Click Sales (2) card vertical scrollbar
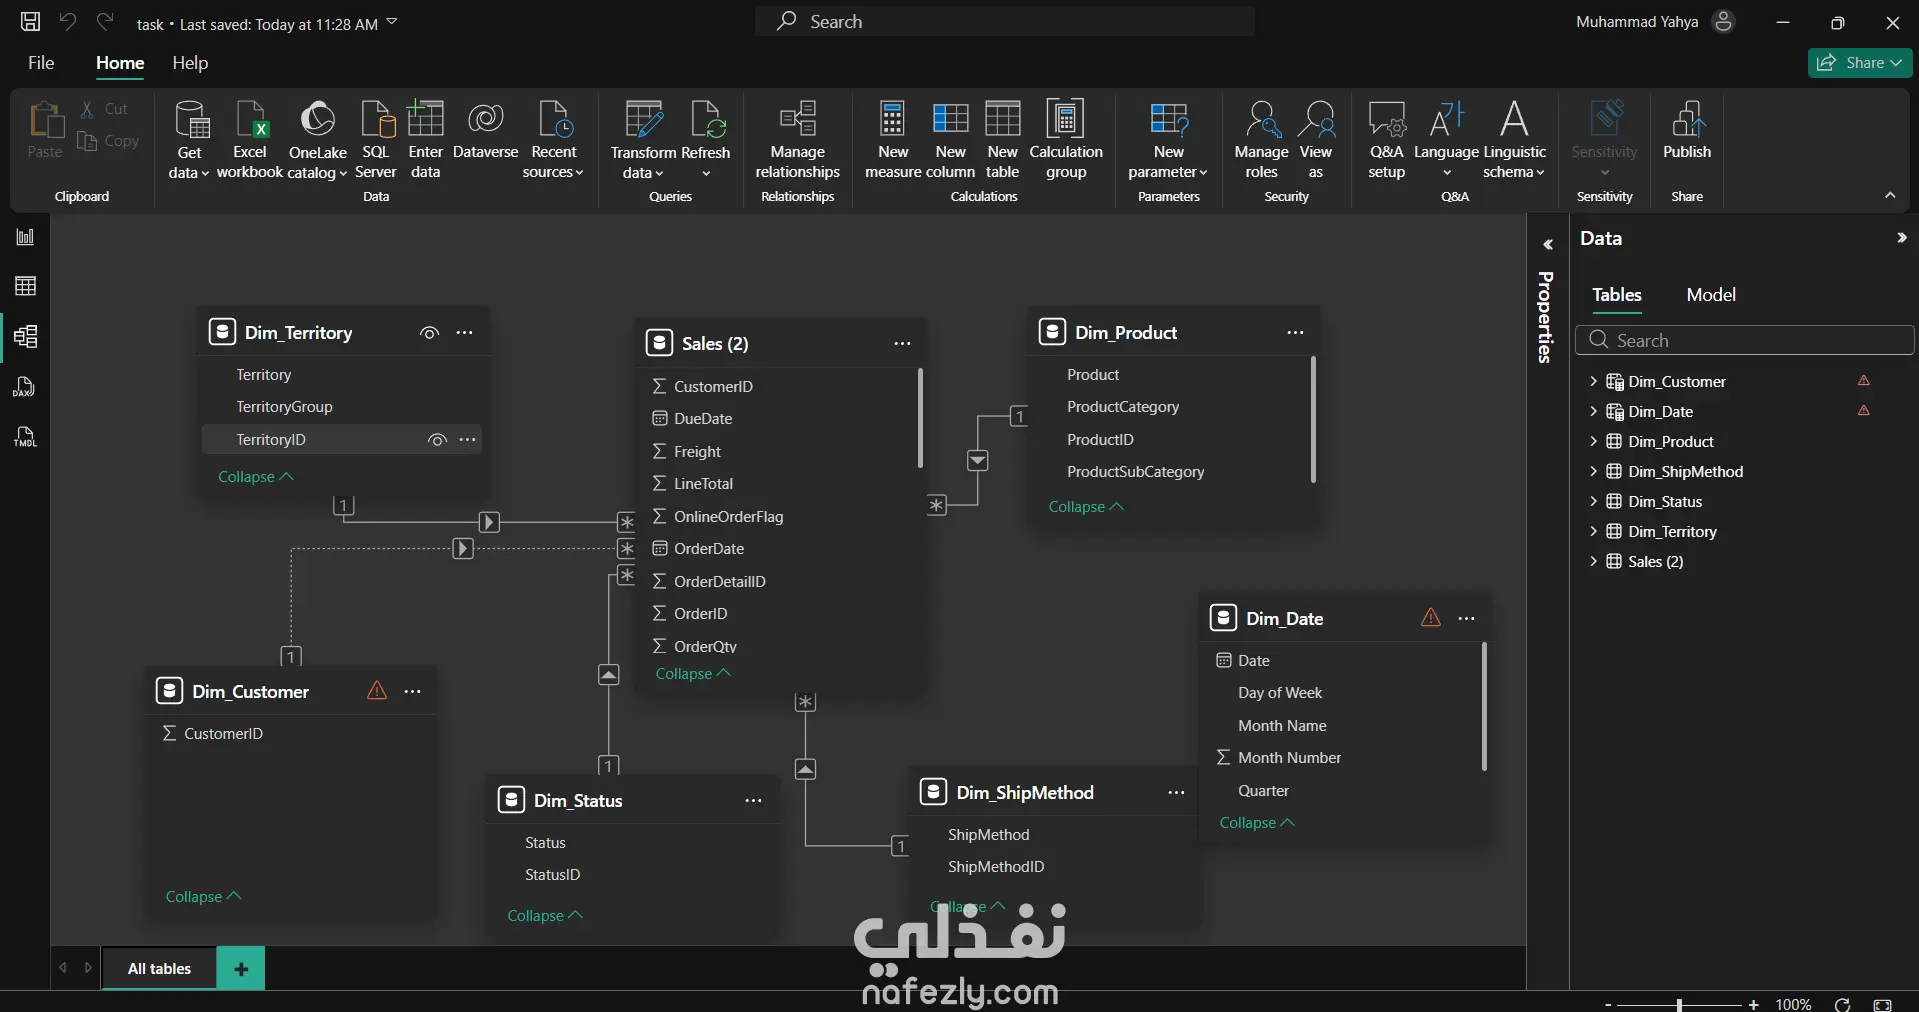Screen dimensions: 1919x1012 920,418
